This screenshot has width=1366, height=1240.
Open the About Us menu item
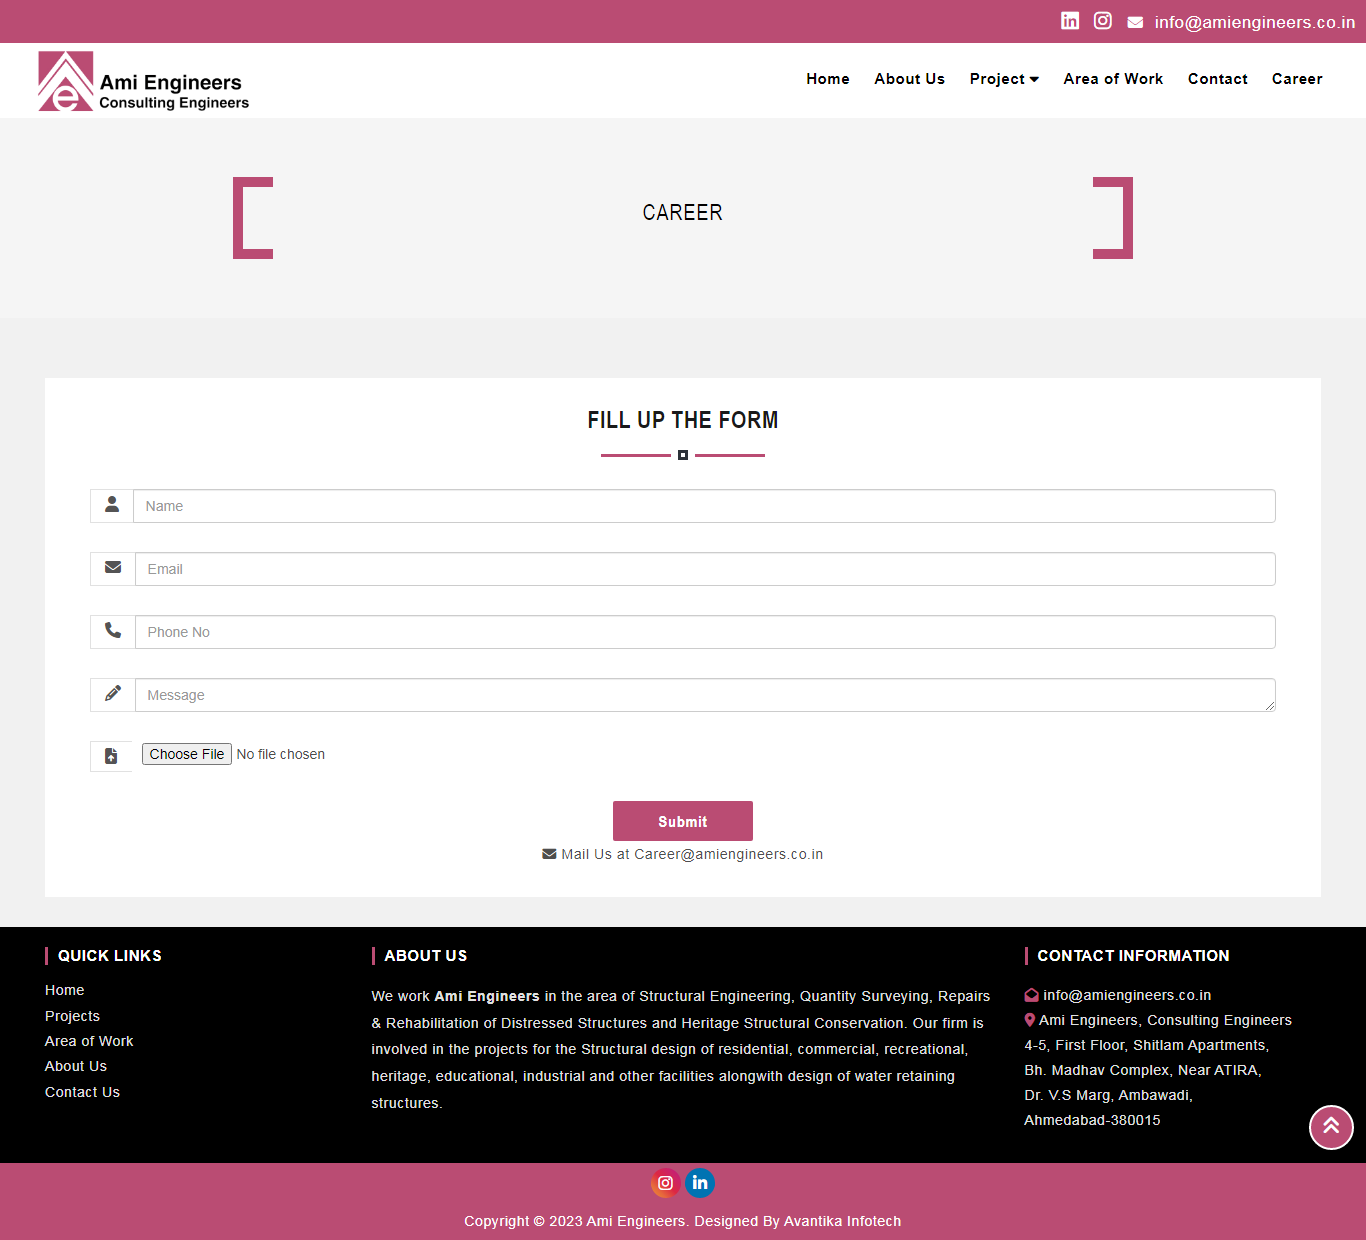click(909, 79)
